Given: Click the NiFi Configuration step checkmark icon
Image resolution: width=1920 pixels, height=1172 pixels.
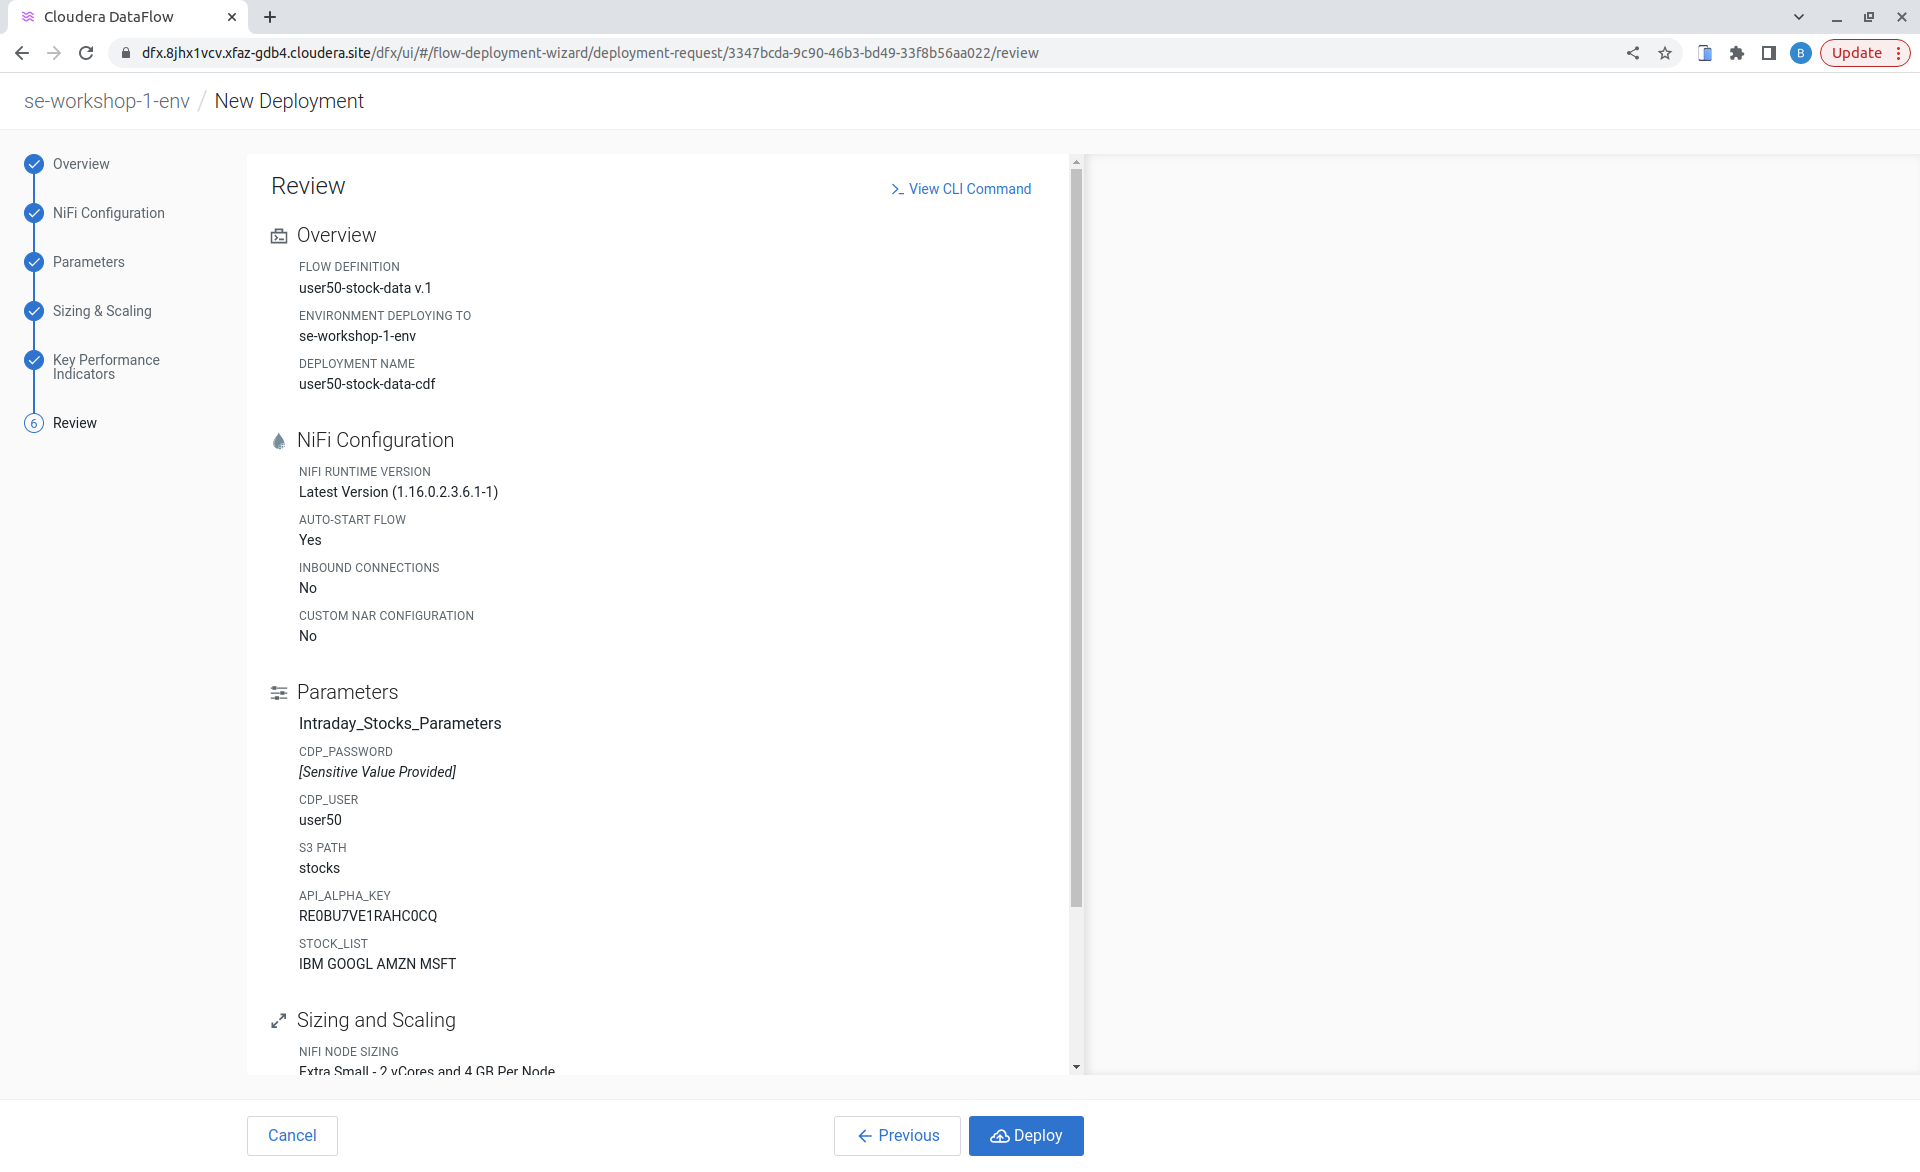Looking at the screenshot, I should point(34,213).
